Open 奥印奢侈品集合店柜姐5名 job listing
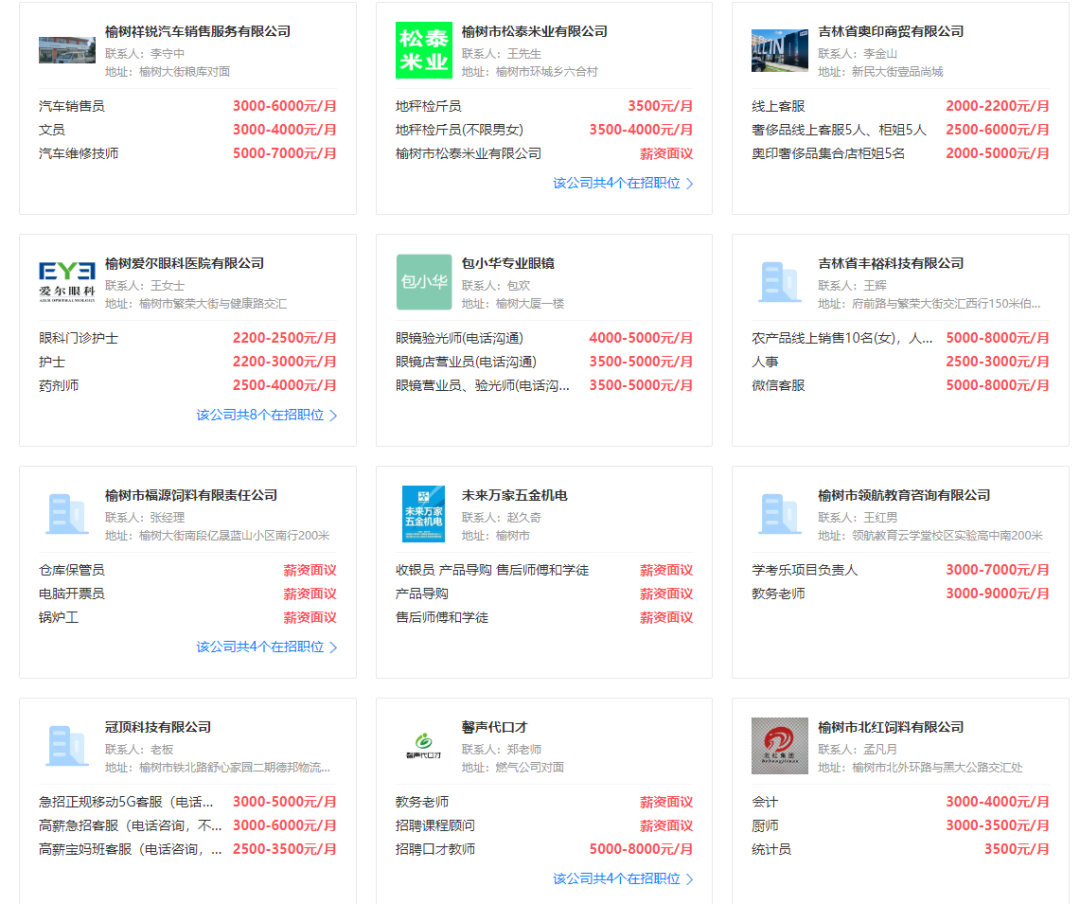Viewport: 1080px width, 904px height. point(828,153)
